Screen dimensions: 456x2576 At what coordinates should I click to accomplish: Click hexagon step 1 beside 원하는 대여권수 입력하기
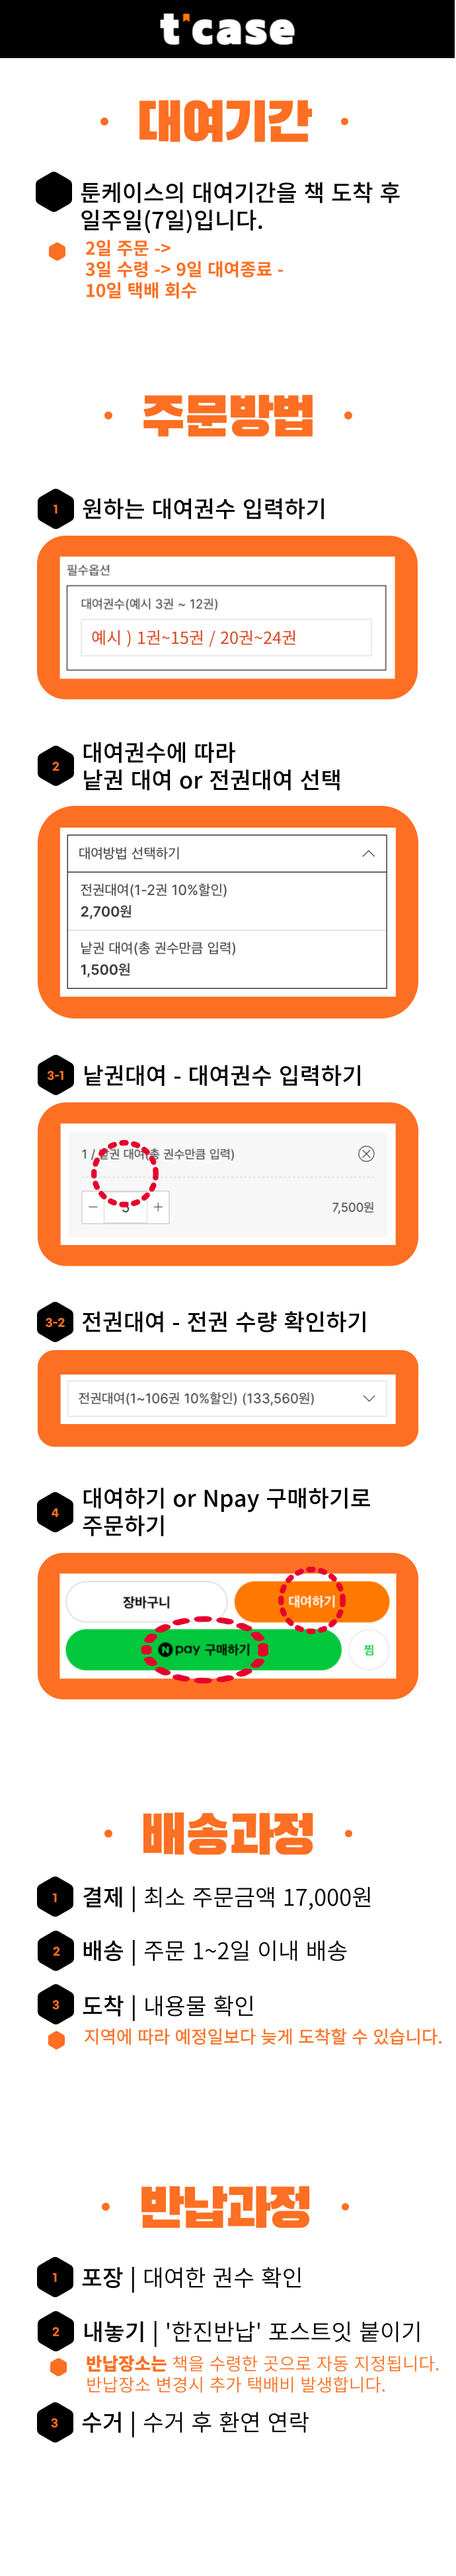coord(56,509)
